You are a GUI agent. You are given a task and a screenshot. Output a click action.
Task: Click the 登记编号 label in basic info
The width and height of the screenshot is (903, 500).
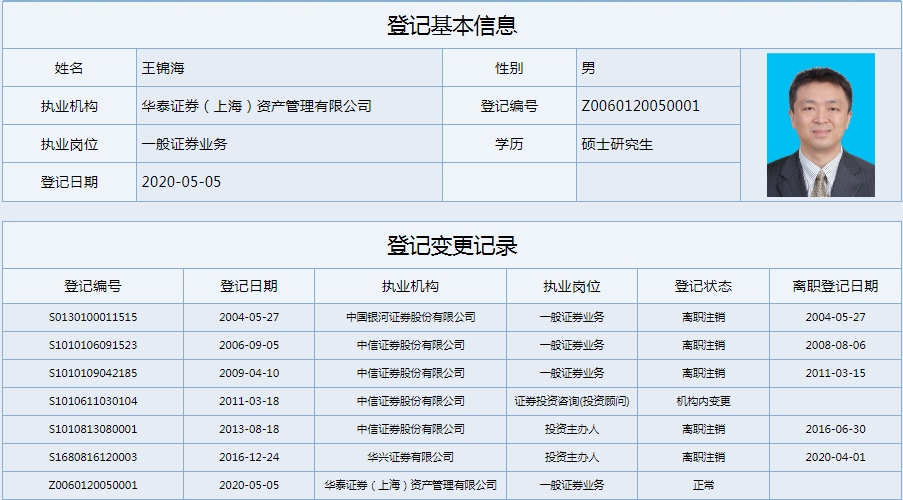point(509,106)
